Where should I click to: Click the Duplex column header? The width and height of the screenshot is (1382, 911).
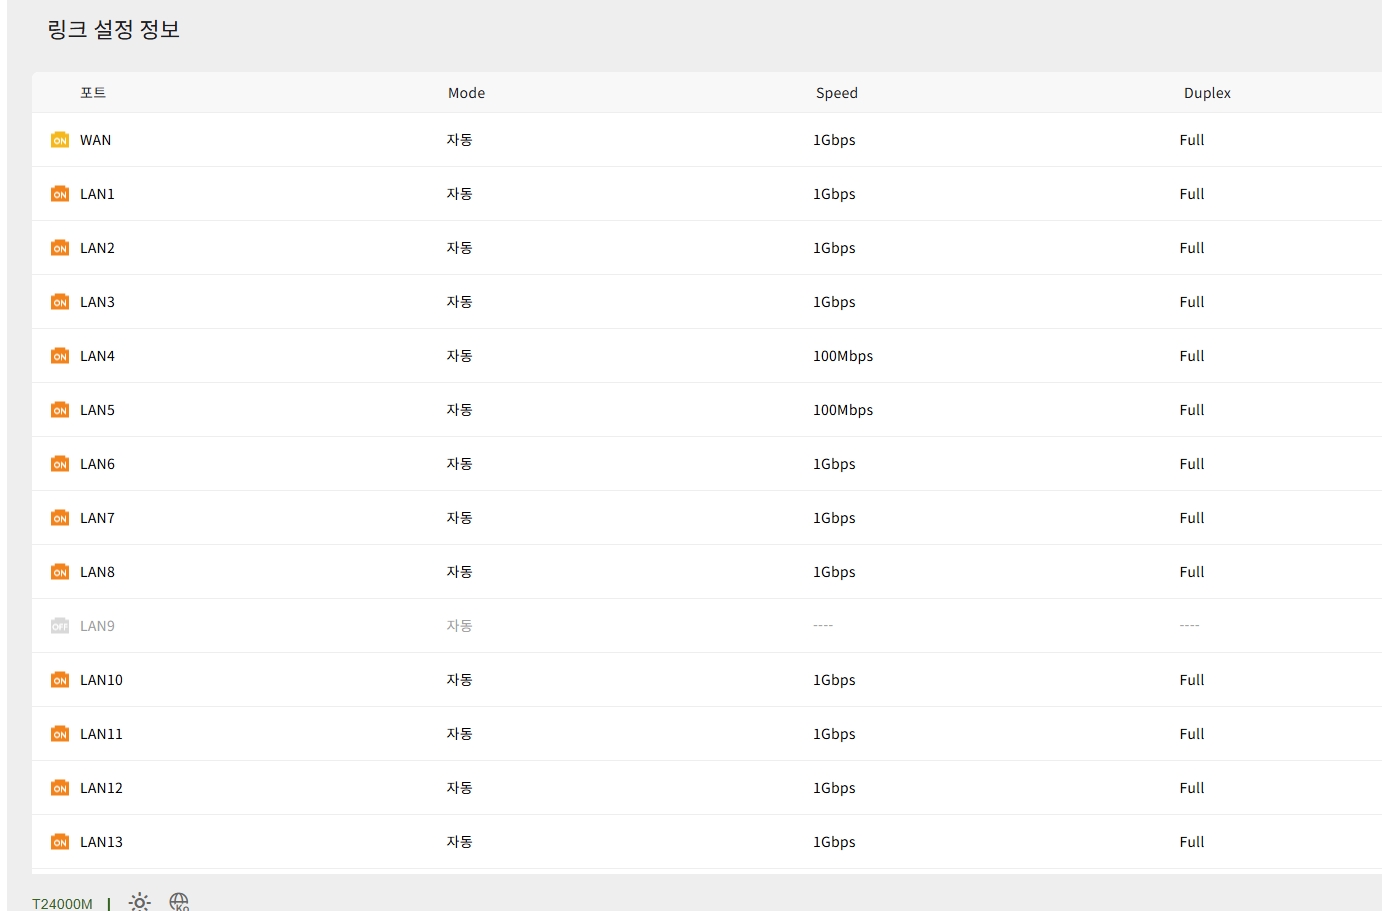(x=1207, y=93)
